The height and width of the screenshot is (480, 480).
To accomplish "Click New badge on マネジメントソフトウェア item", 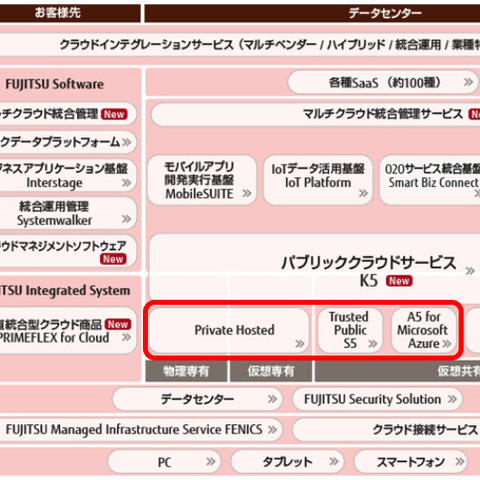I will tap(113, 259).
